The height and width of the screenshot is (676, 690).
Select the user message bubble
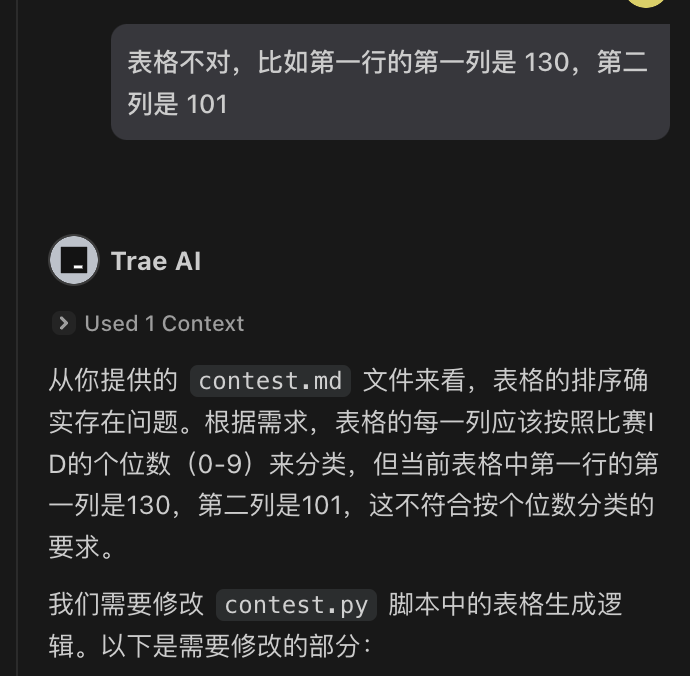(x=390, y=82)
